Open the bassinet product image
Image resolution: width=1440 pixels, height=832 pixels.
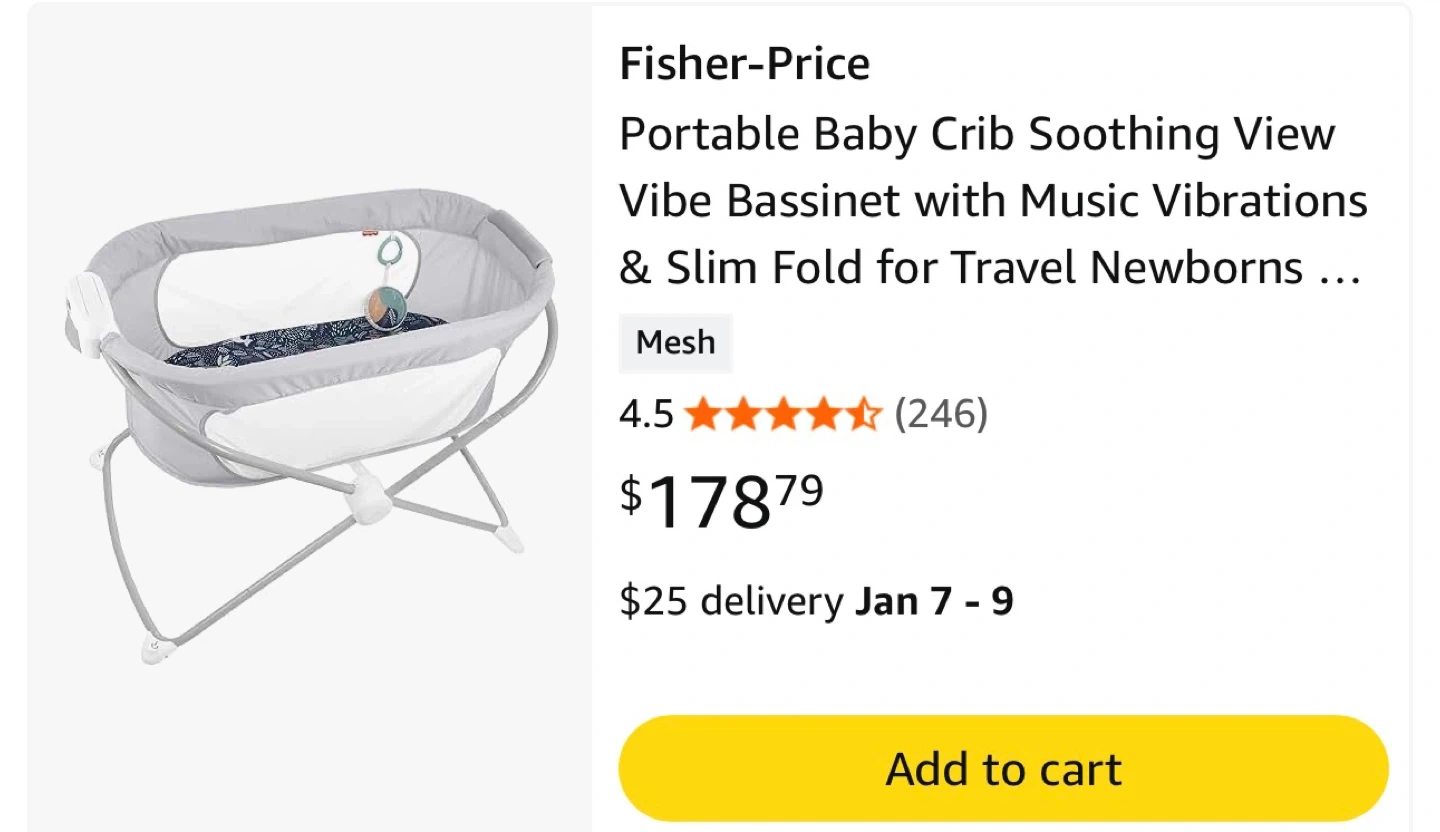310,420
